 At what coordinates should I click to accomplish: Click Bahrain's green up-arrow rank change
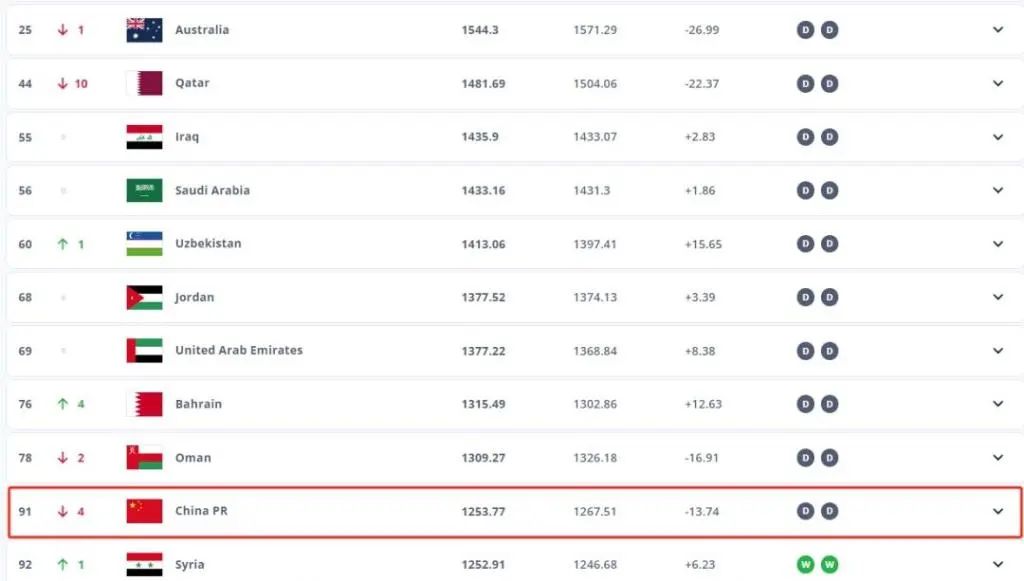(x=63, y=404)
